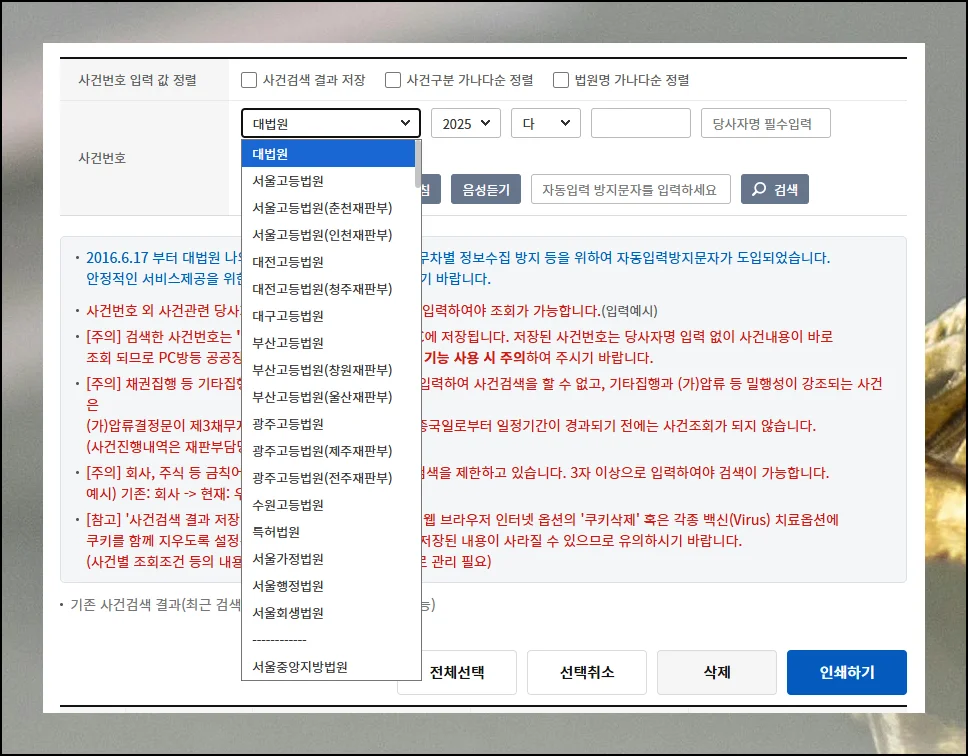Click the 인쇄하기 print button
This screenshot has width=968, height=756.
846,672
